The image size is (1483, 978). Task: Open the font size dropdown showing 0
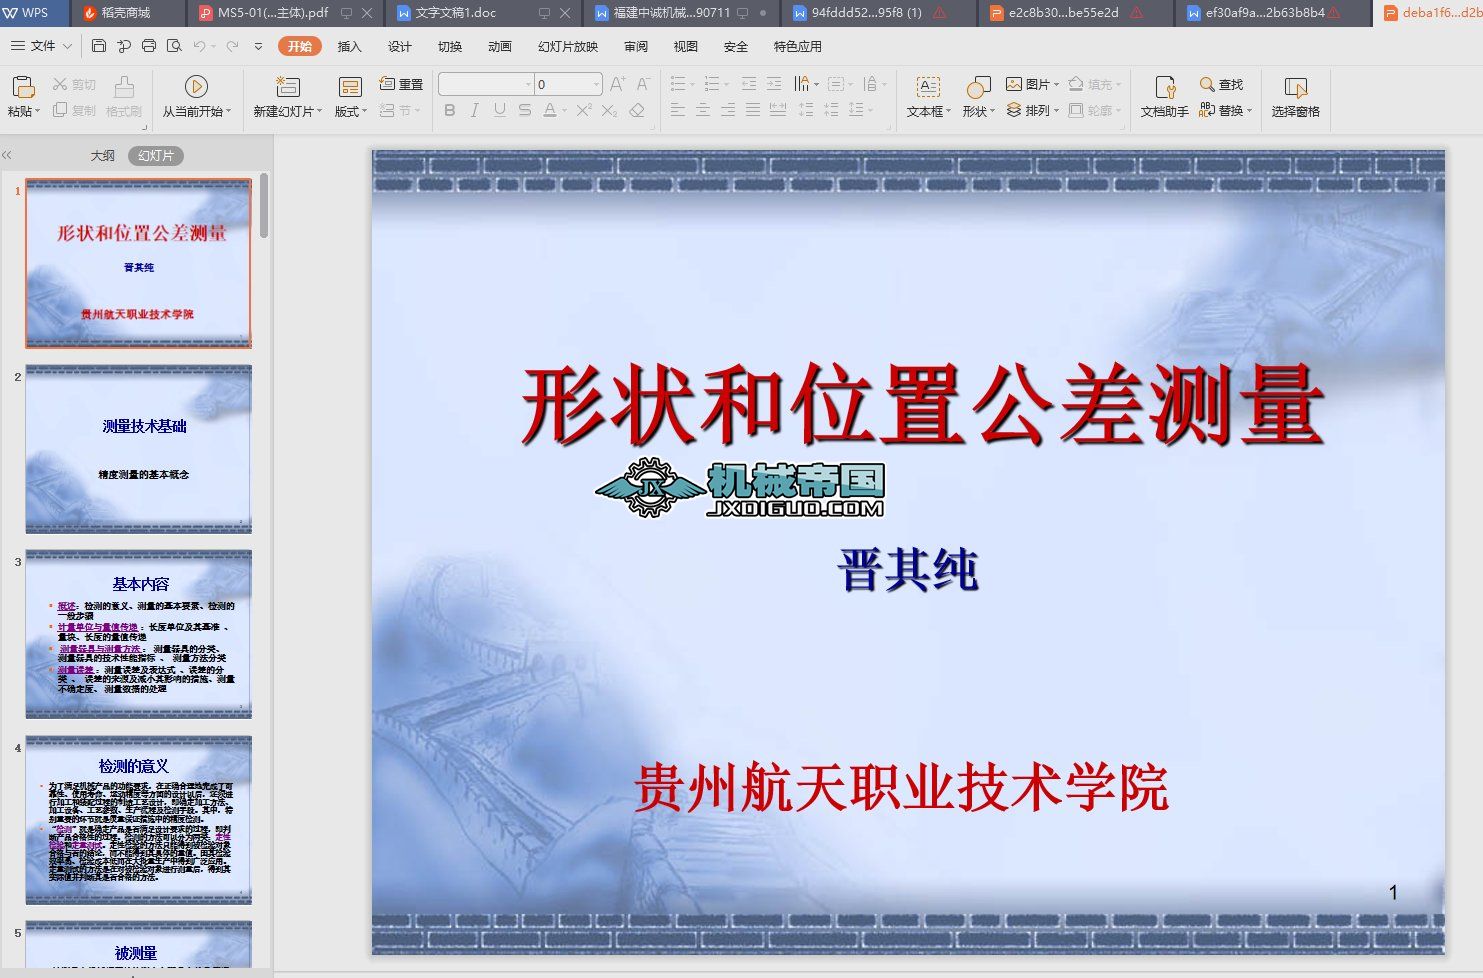point(597,85)
